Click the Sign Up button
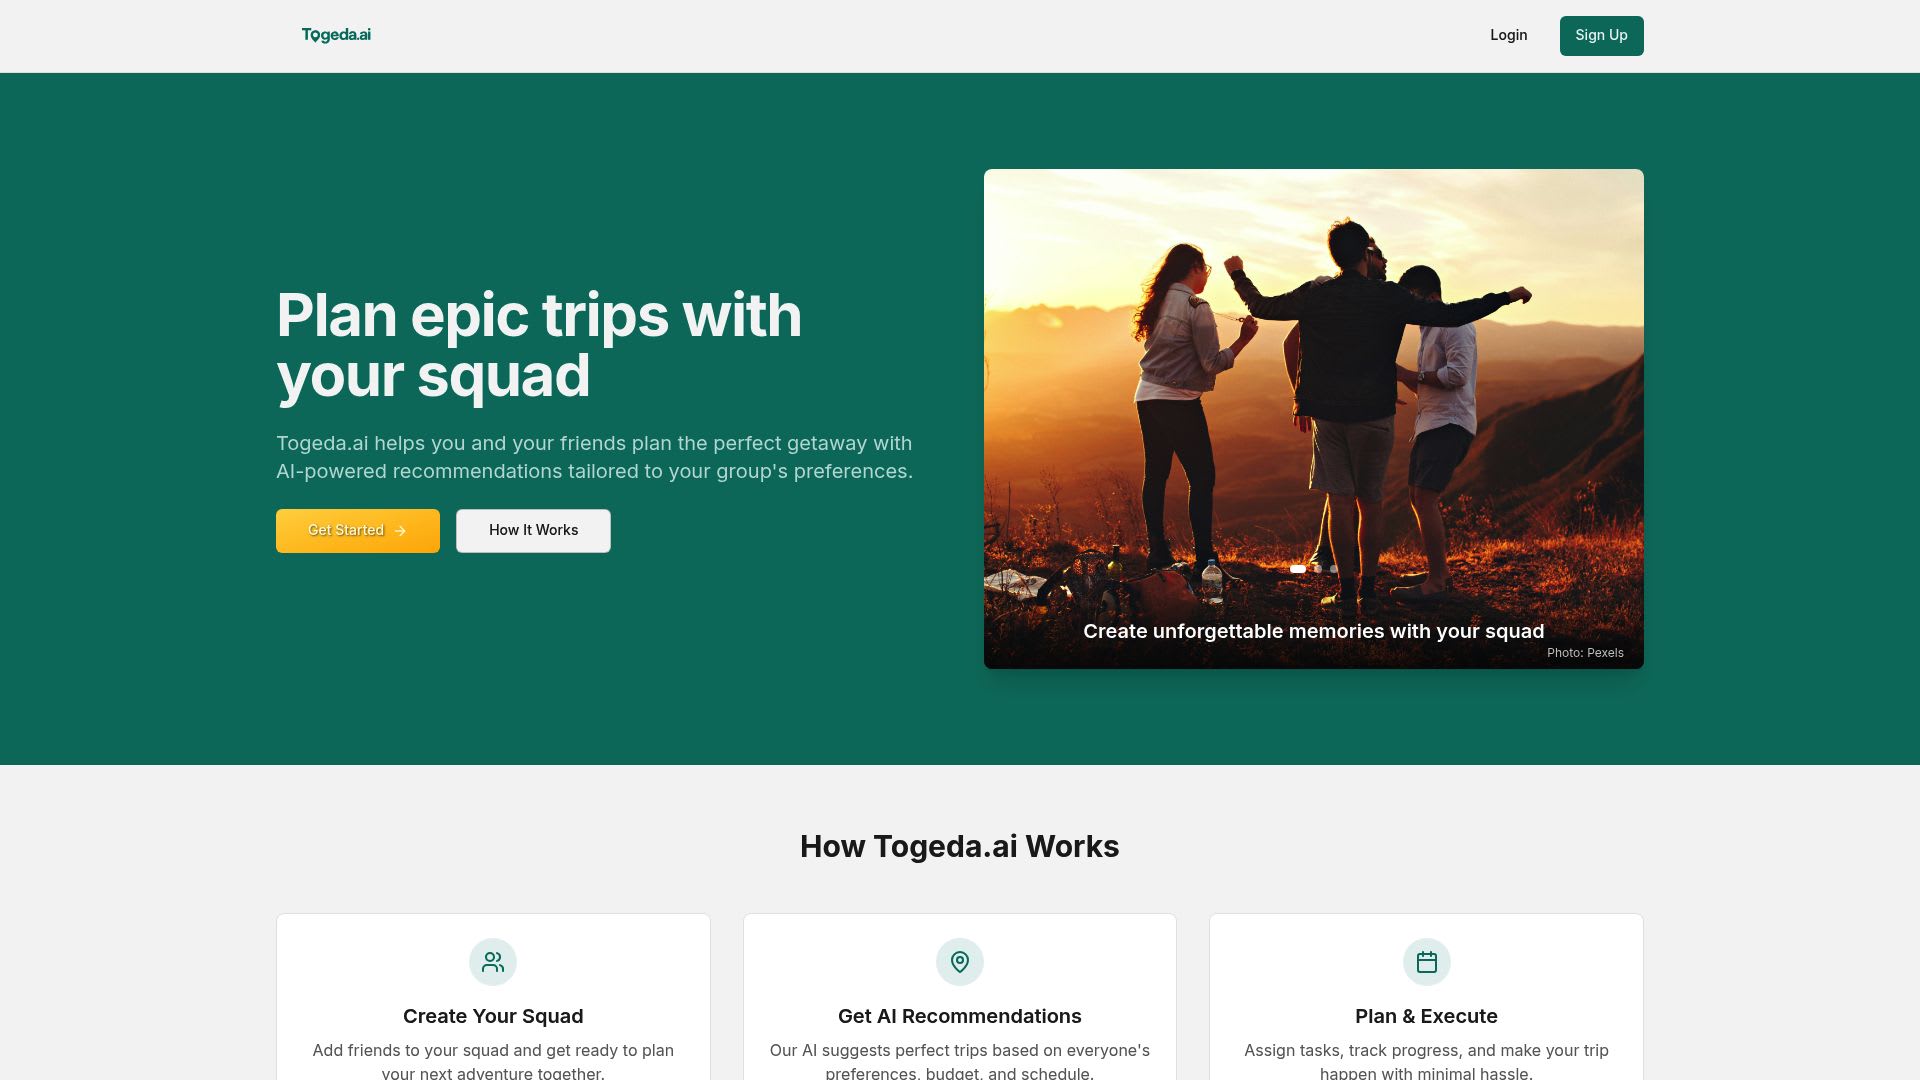 click(x=1601, y=35)
